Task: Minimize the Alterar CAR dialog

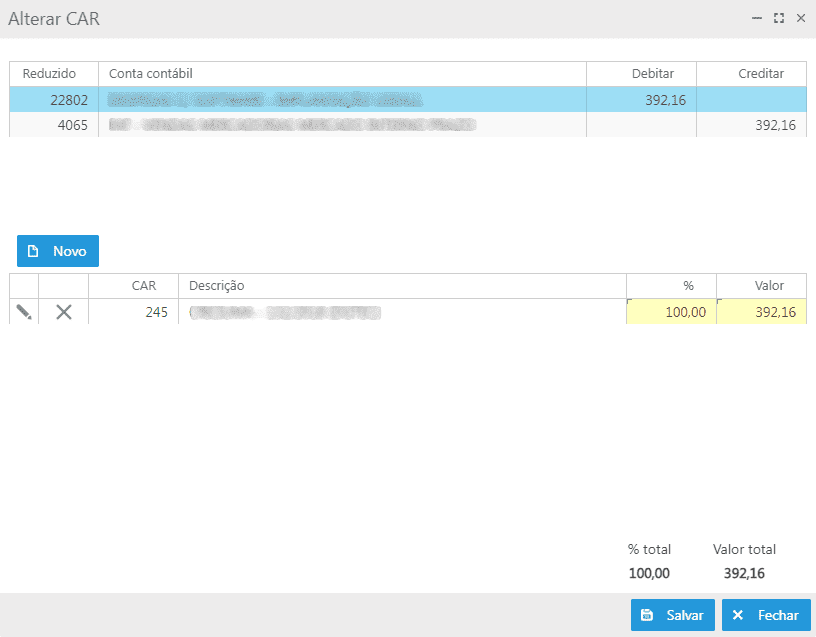Action: (x=757, y=18)
